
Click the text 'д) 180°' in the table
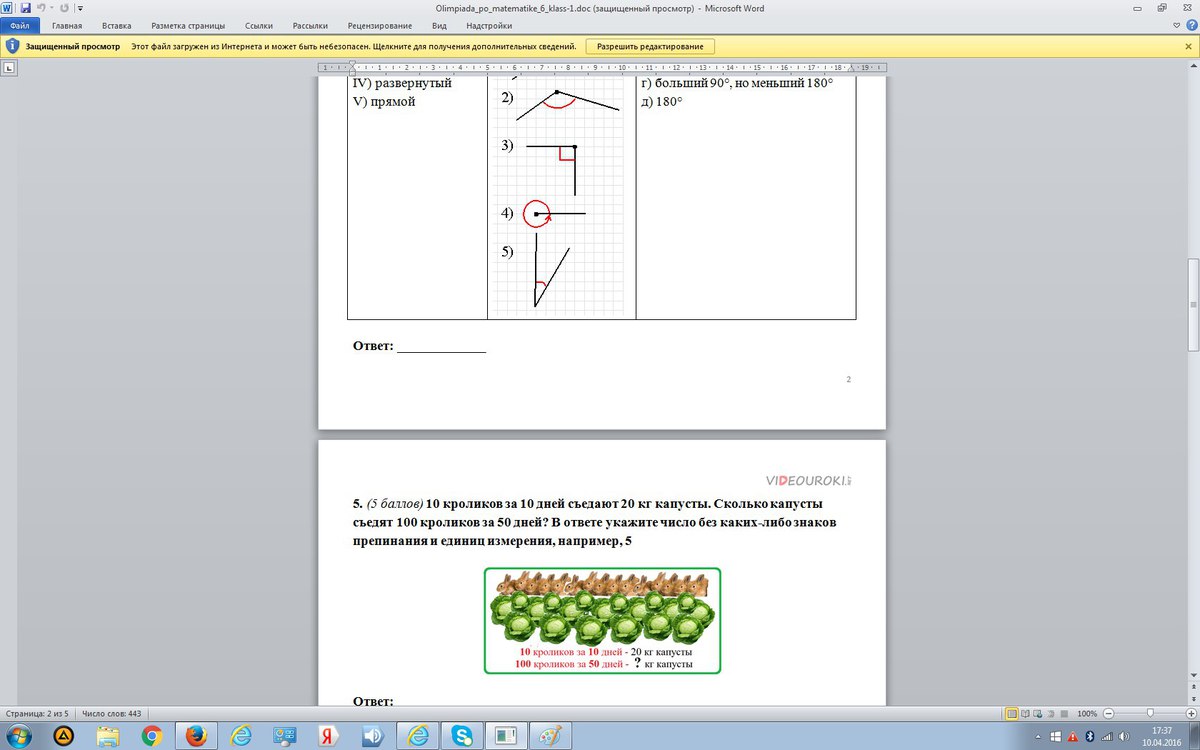click(x=661, y=102)
